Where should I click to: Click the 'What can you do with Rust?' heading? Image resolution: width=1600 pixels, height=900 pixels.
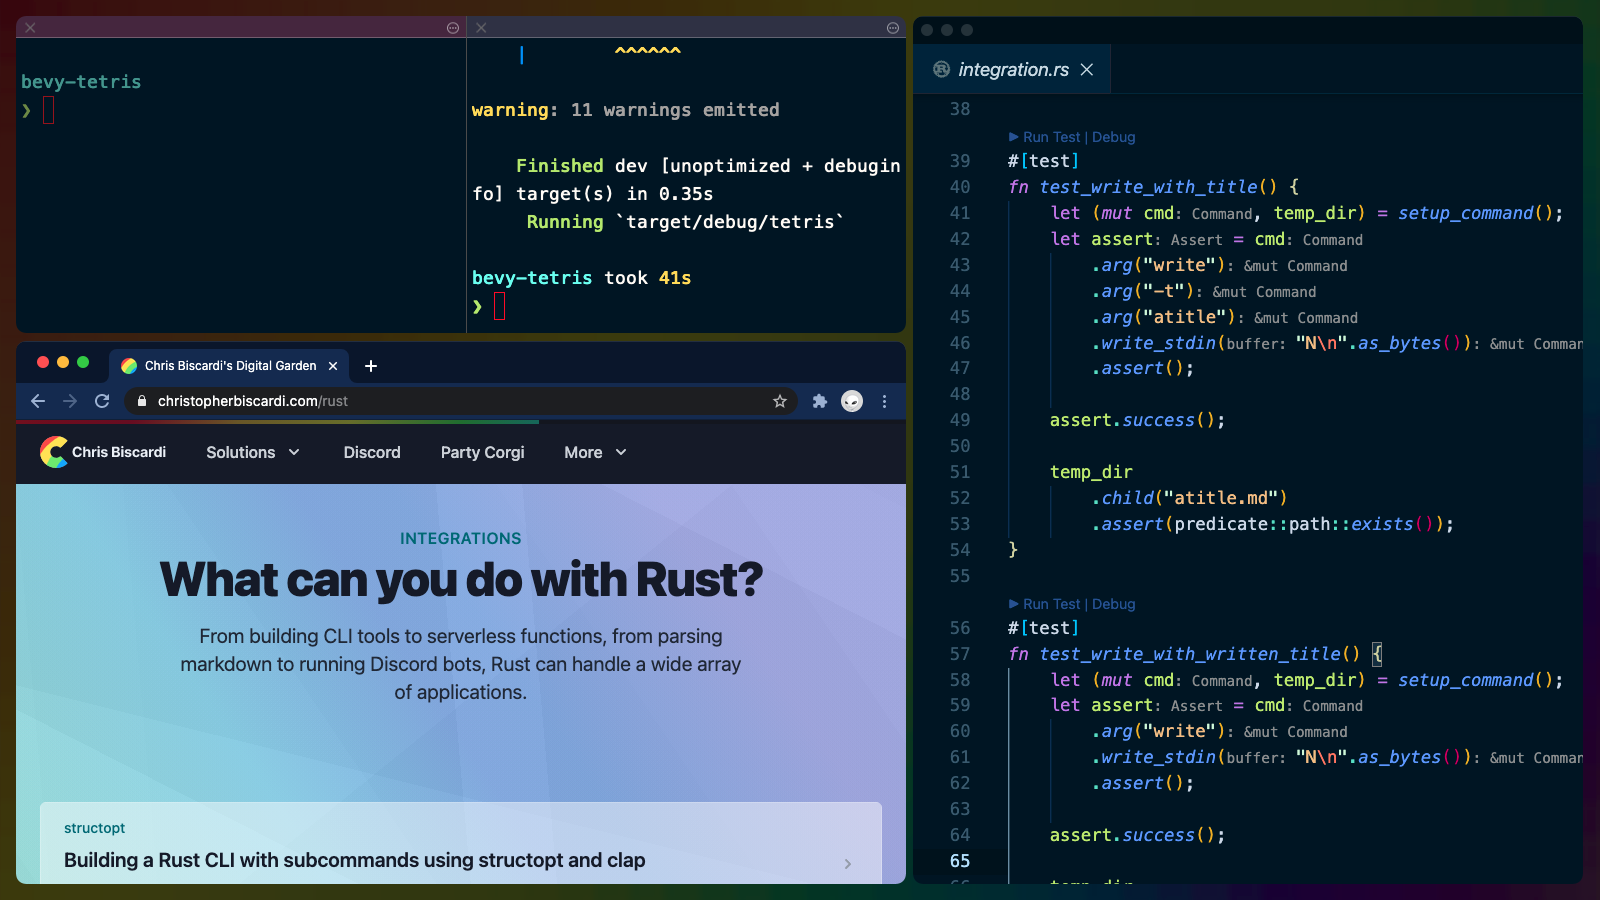click(461, 580)
